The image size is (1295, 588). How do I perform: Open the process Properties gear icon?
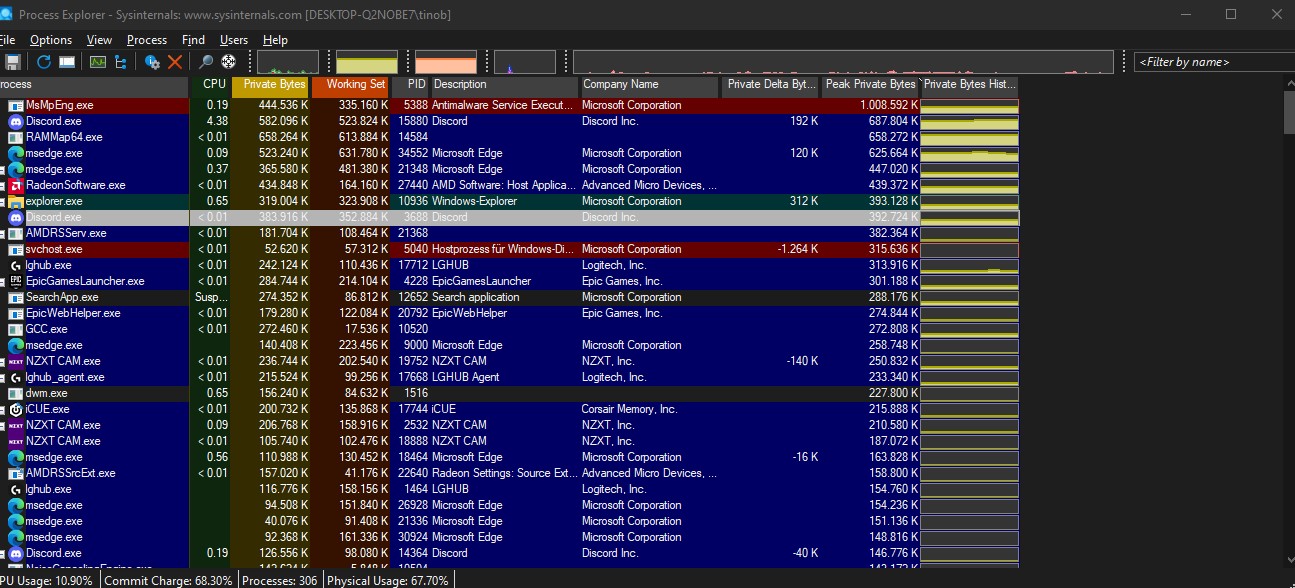(152, 62)
